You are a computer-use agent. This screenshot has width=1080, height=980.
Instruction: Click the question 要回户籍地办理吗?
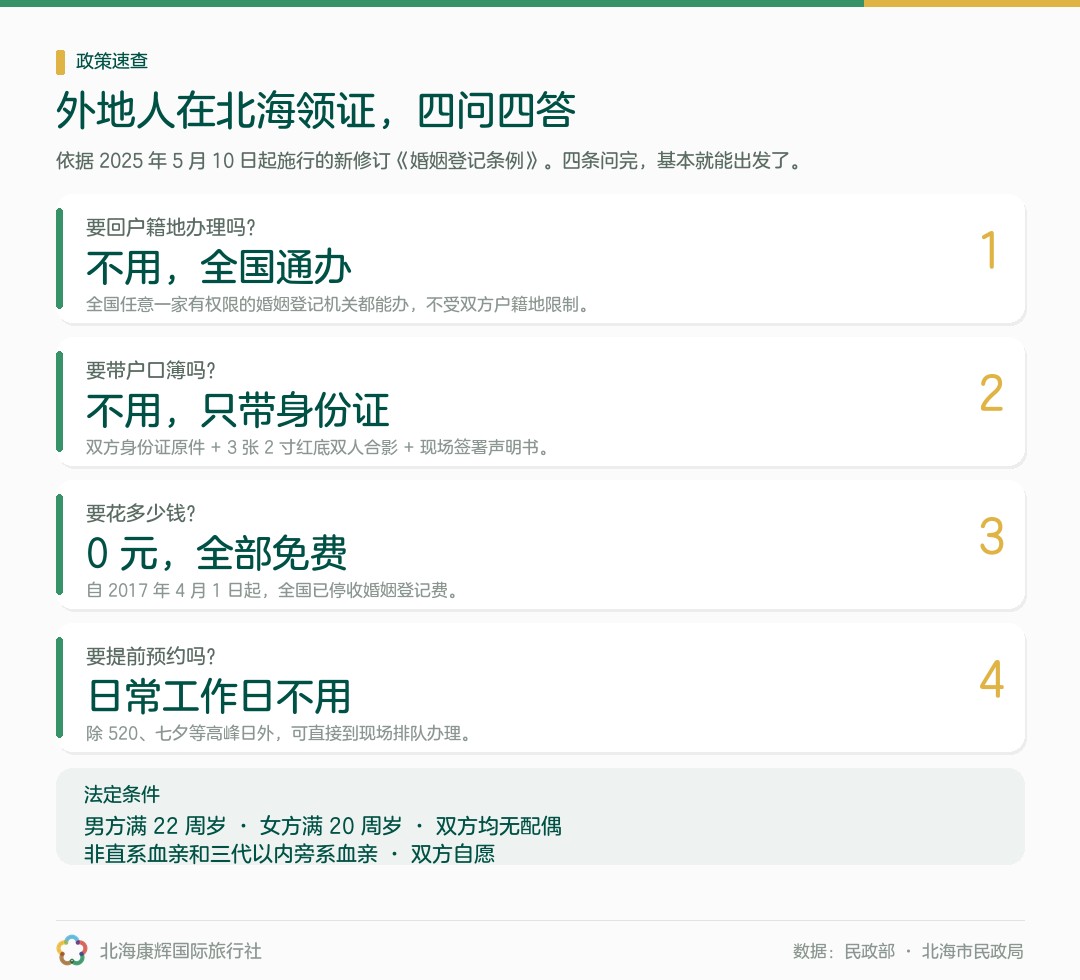(x=171, y=227)
